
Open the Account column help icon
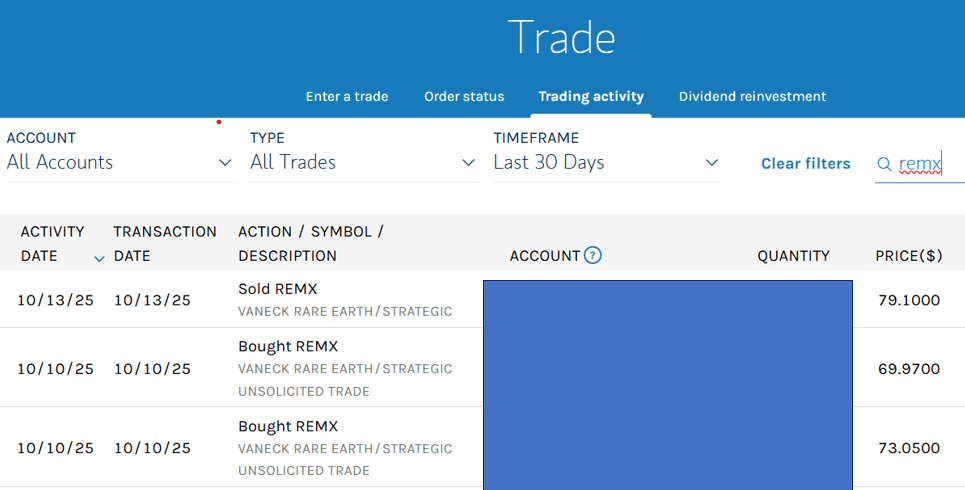click(593, 255)
